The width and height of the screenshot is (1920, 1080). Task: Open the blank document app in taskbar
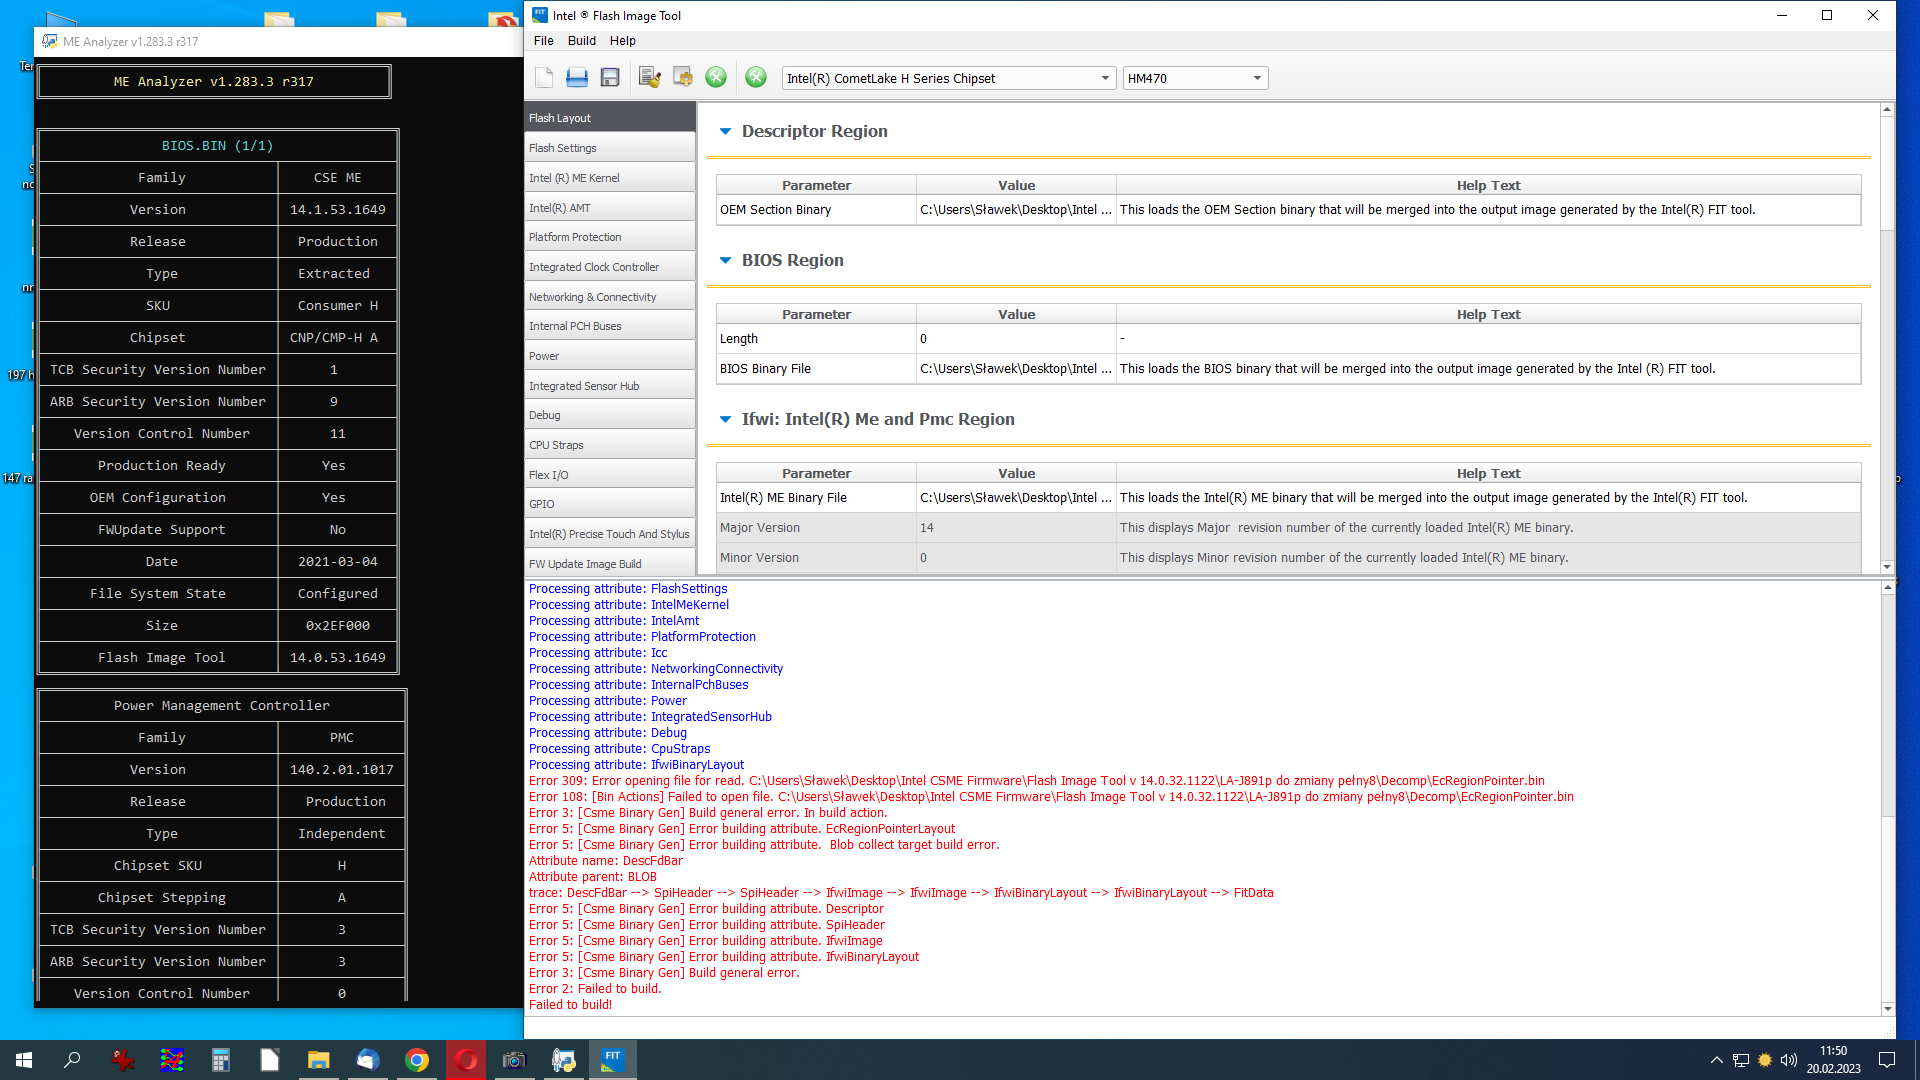click(270, 1060)
